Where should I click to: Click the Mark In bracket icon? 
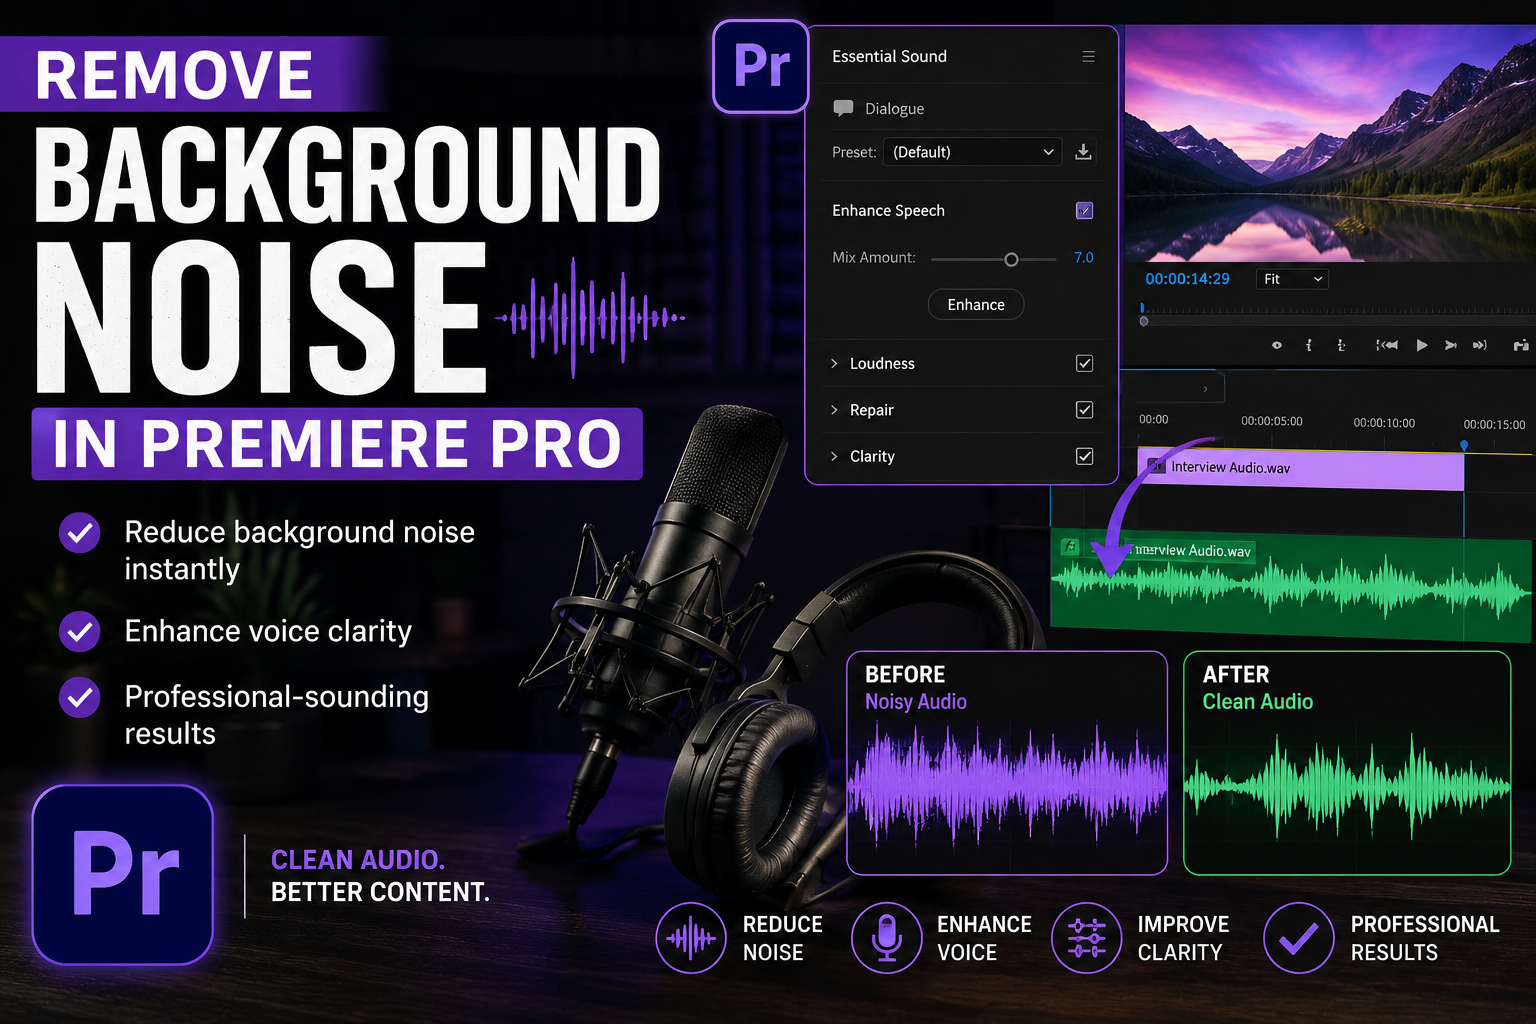tap(1309, 345)
